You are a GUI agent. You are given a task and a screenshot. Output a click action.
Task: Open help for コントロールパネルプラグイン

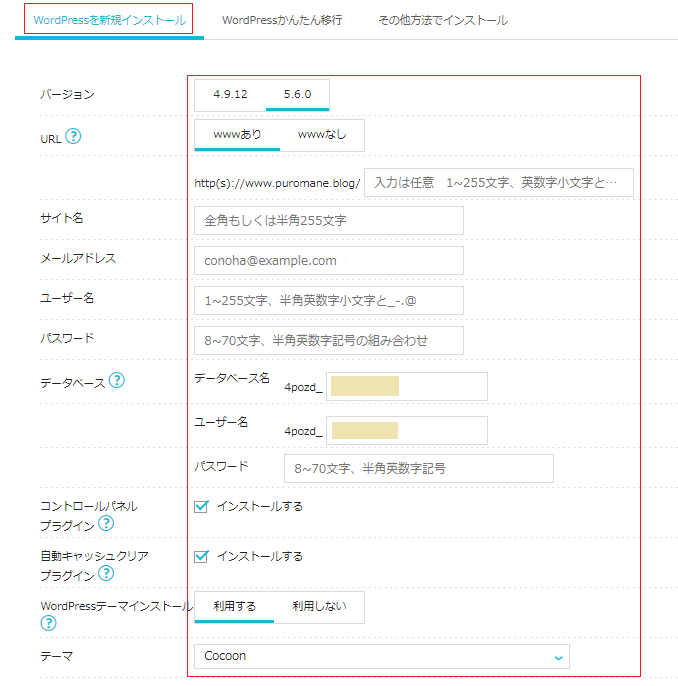[106, 523]
